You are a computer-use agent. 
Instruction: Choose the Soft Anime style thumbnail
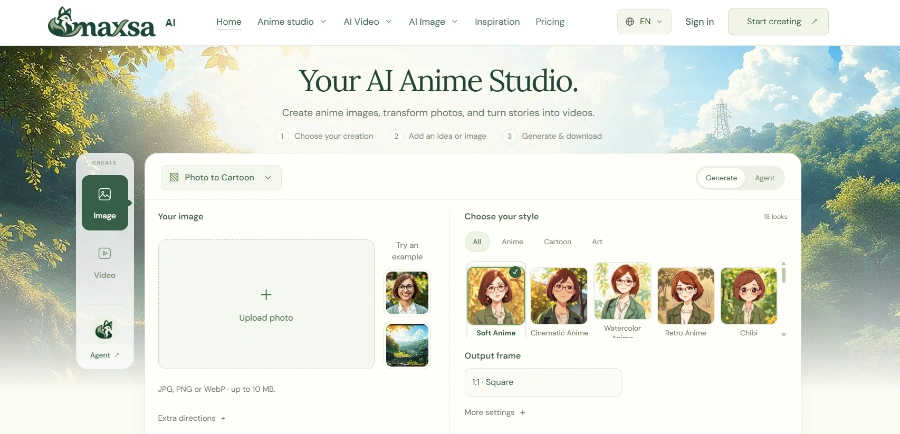click(496, 296)
